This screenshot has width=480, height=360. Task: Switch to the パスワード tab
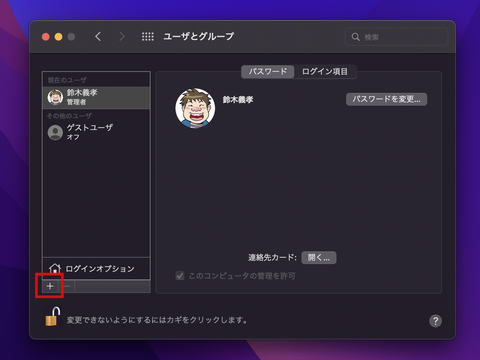click(x=268, y=72)
